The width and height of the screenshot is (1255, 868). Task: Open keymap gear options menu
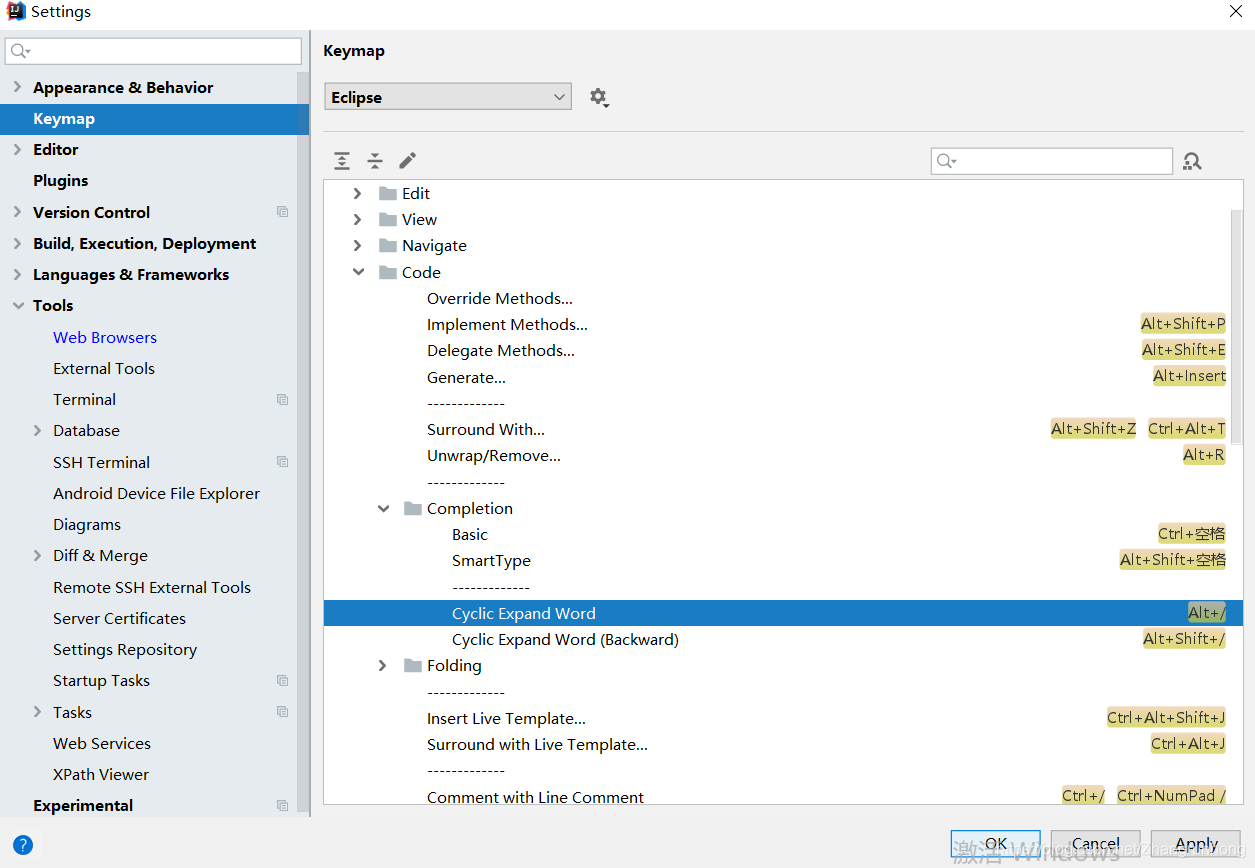(599, 97)
